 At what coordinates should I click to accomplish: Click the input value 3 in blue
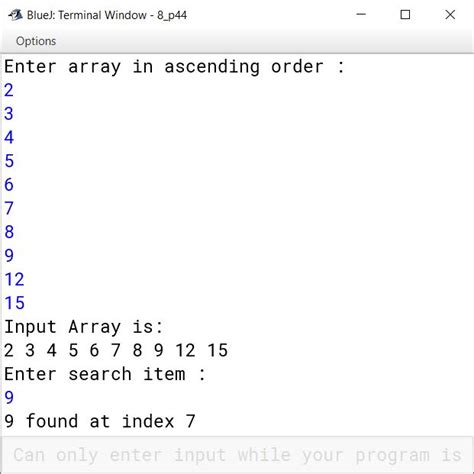tap(9, 114)
